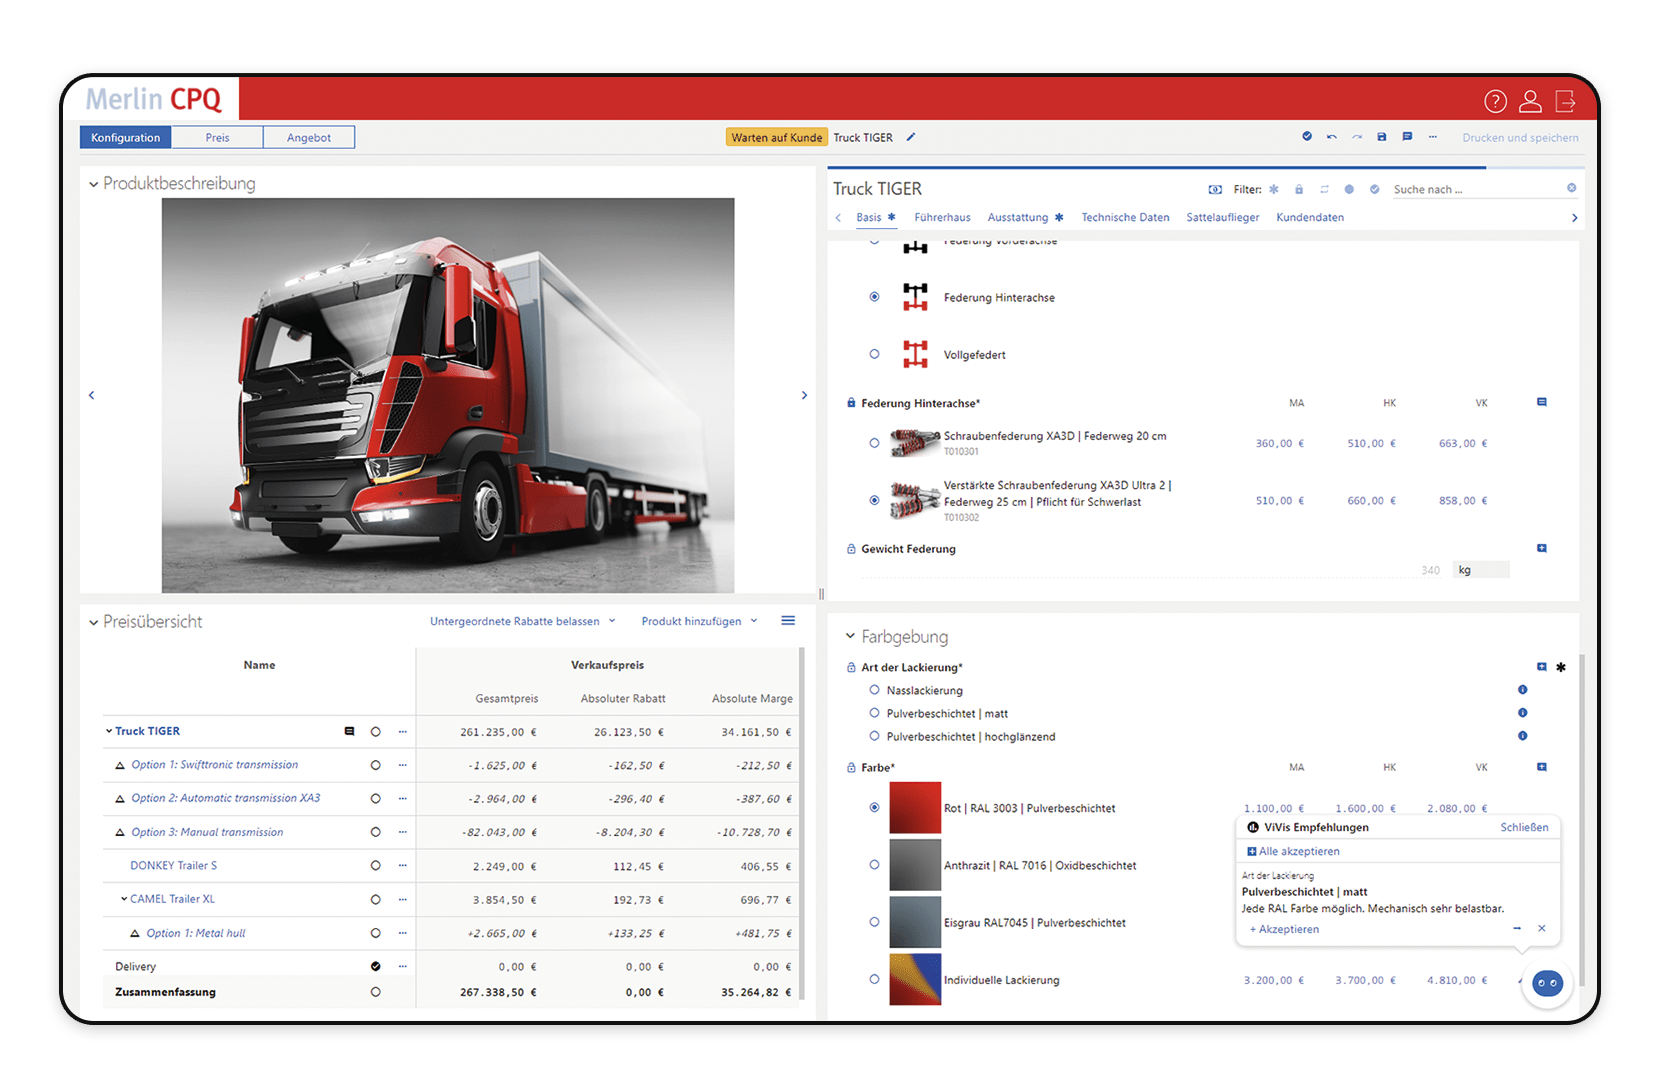Image resolution: width=1659 pixels, height=1090 pixels.
Task: Clear the search field with the X icon
Action: (x=1572, y=188)
